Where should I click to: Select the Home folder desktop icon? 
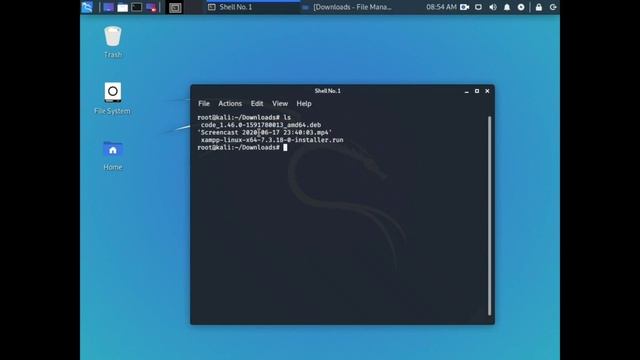pyautogui.click(x=113, y=156)
